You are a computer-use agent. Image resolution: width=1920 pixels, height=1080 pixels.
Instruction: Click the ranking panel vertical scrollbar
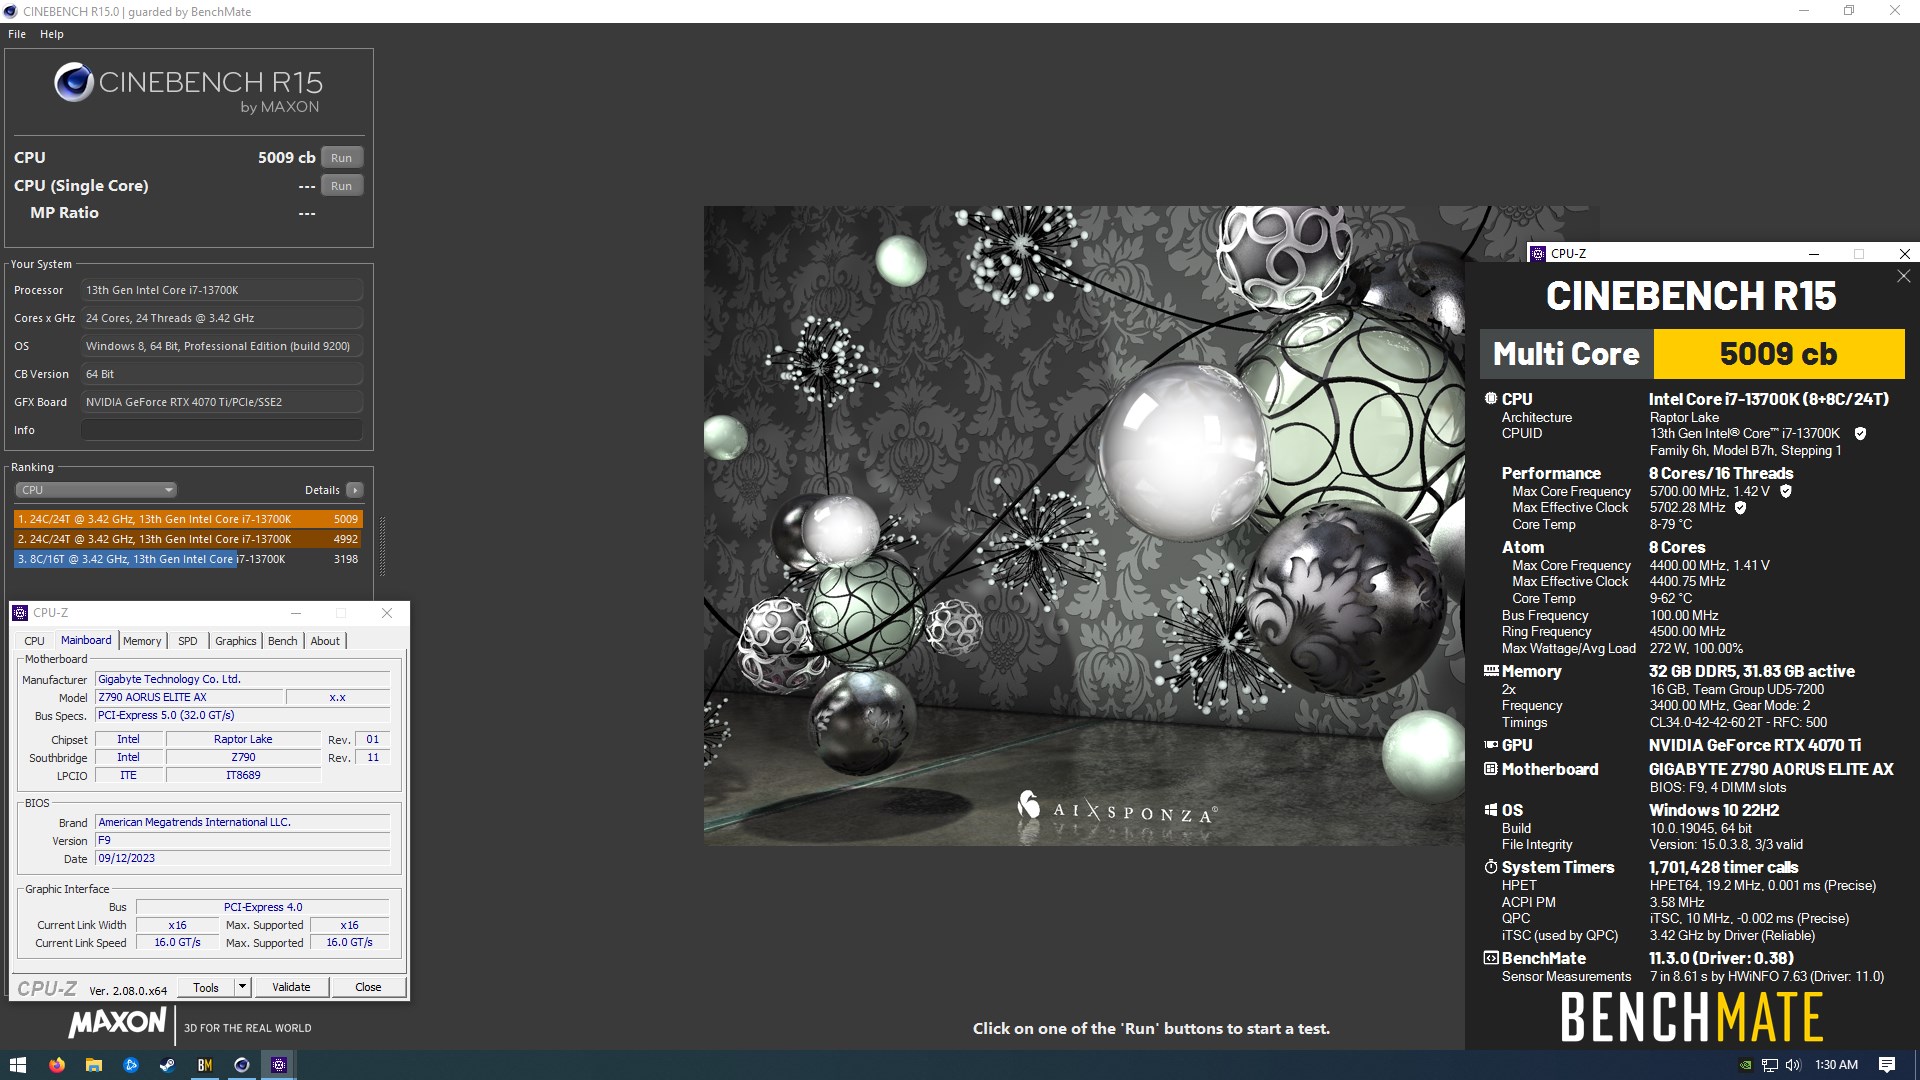point(382,545)
